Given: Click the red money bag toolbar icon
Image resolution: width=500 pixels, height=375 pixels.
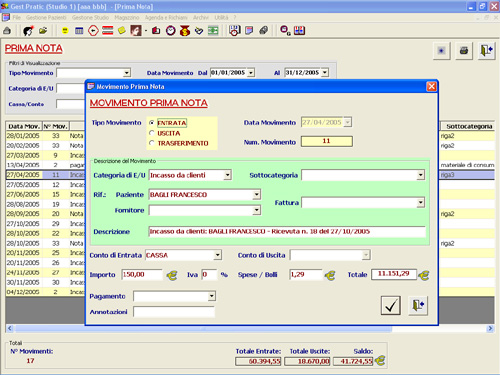Looking at the screenshot, I should coord(185,31).
